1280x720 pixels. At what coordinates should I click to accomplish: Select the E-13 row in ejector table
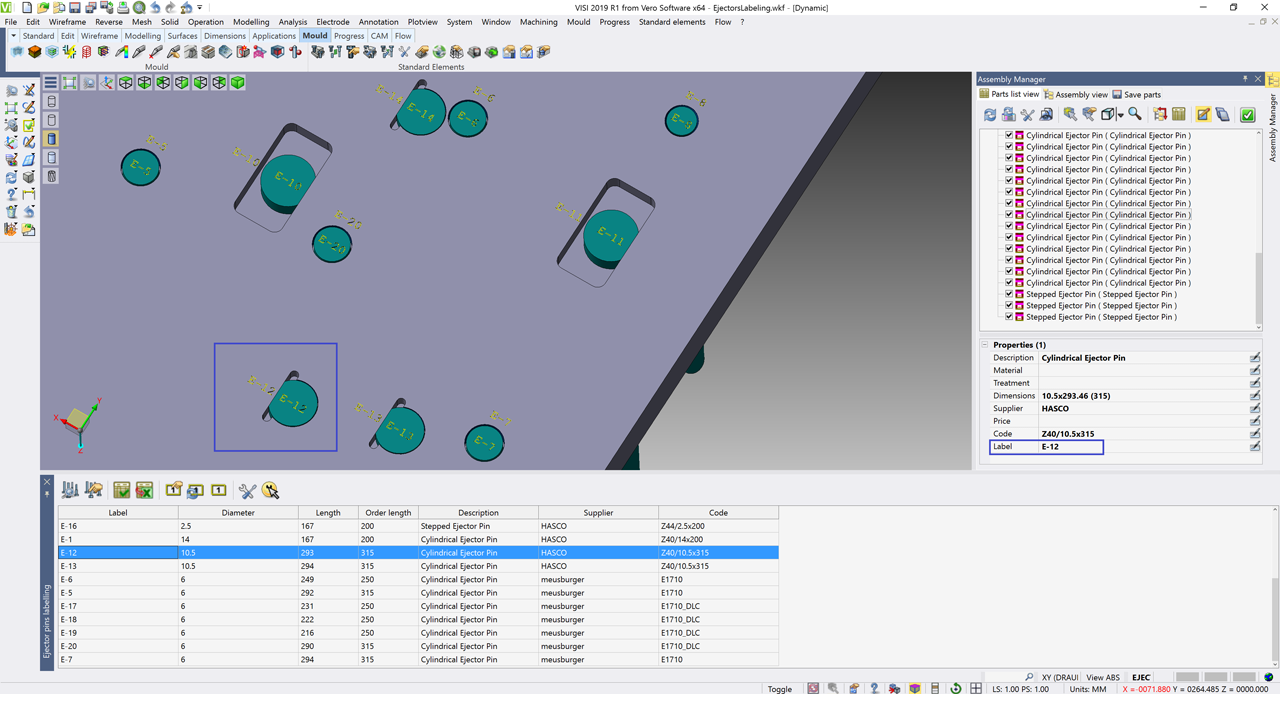[418, 566]
